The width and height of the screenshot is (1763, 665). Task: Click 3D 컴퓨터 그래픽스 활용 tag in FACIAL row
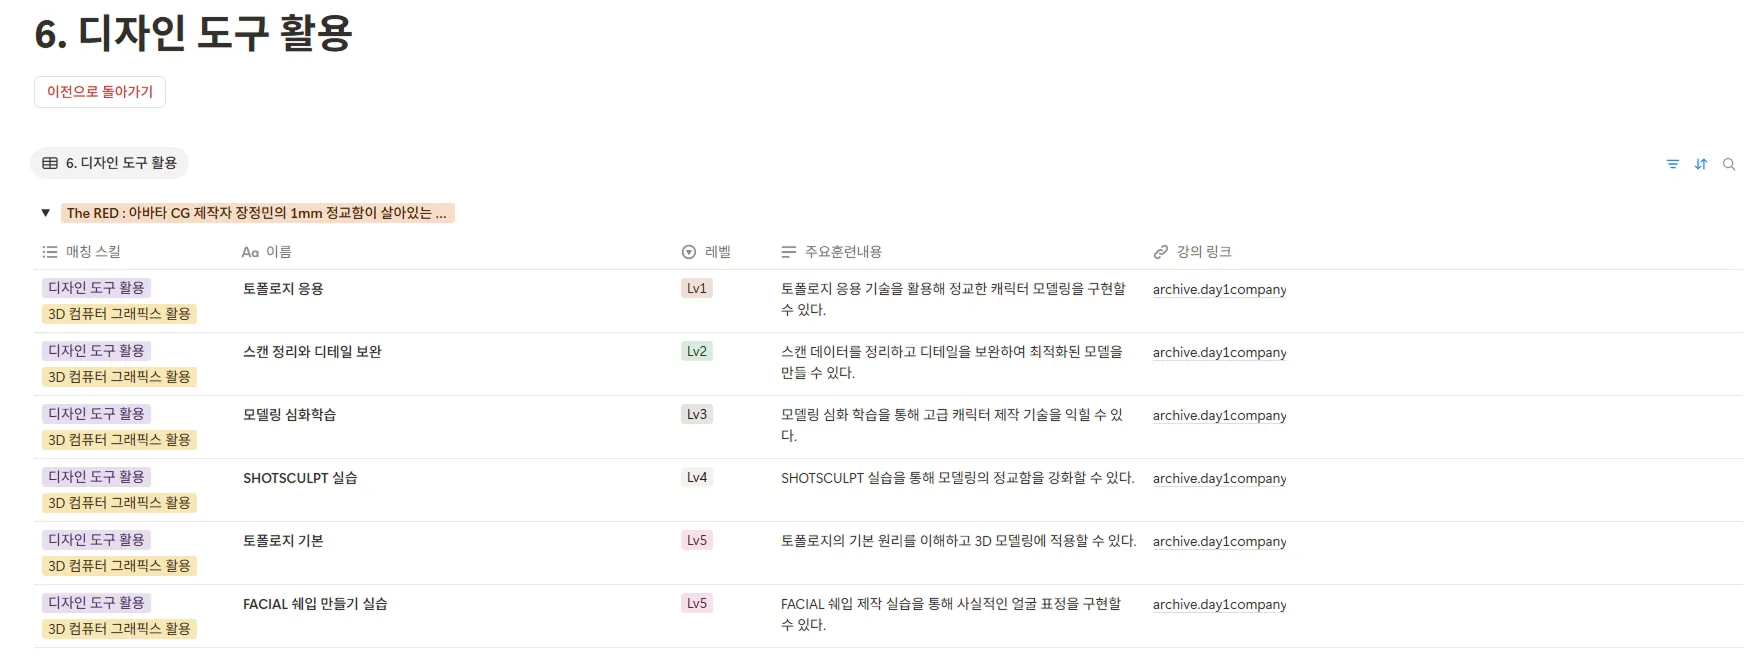coord(119,629)
